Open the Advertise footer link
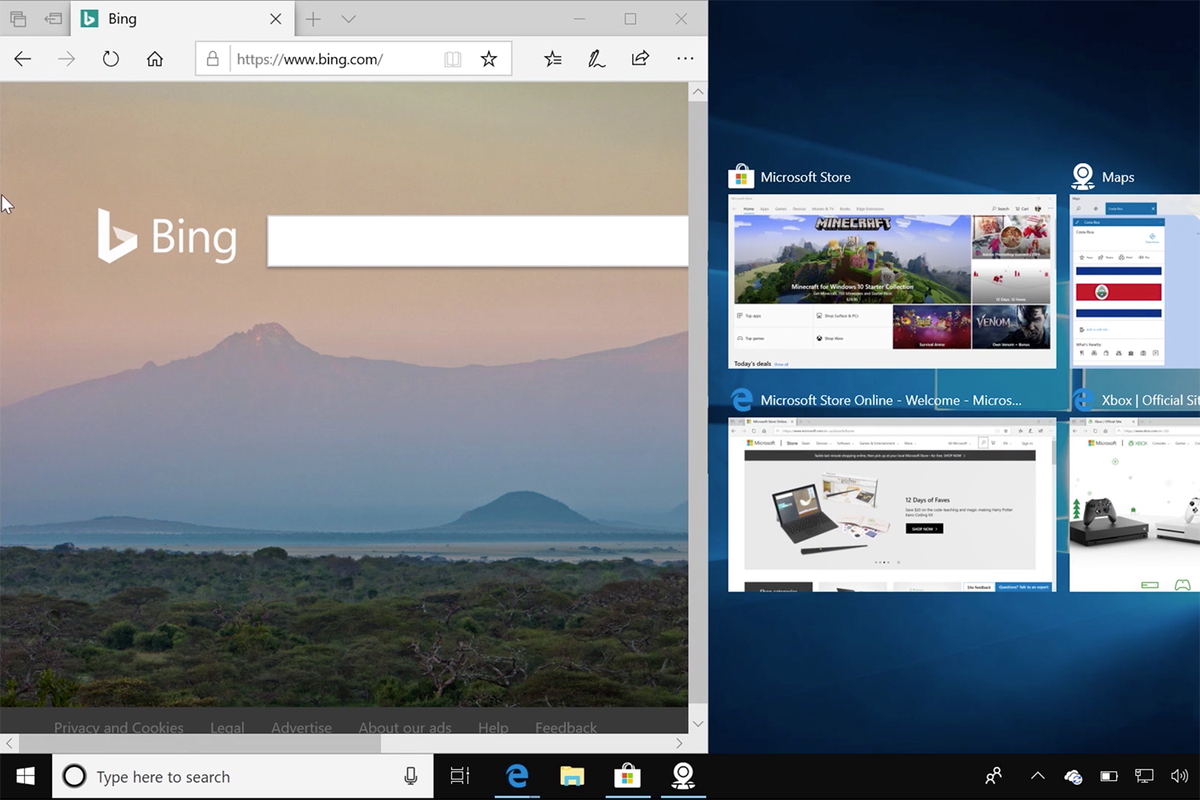 [x=301, y=728]
